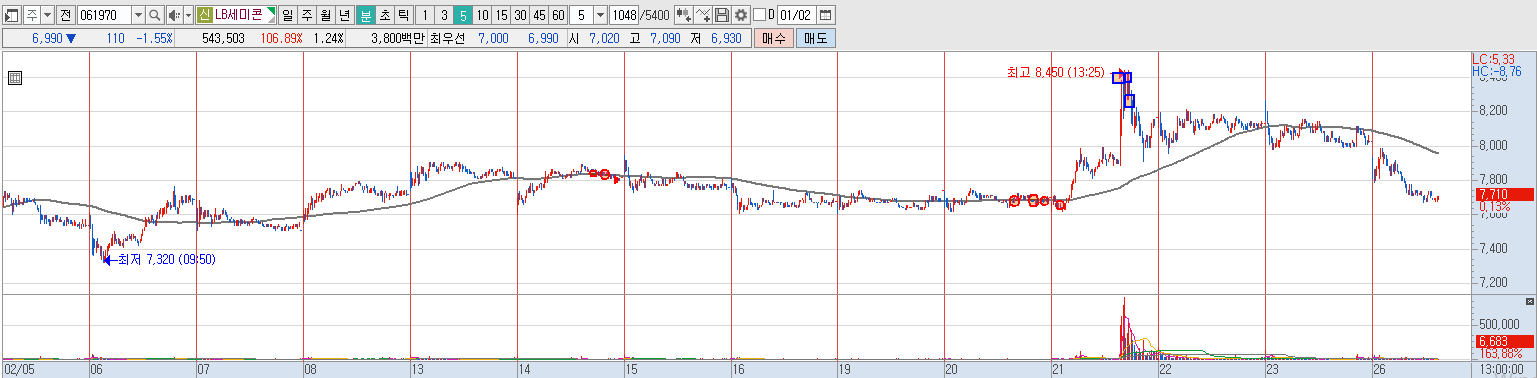Click the candle add chart icon
The width and height of the screenshot is (1537, 378).
pyautogui.click(x=684, y=15)
